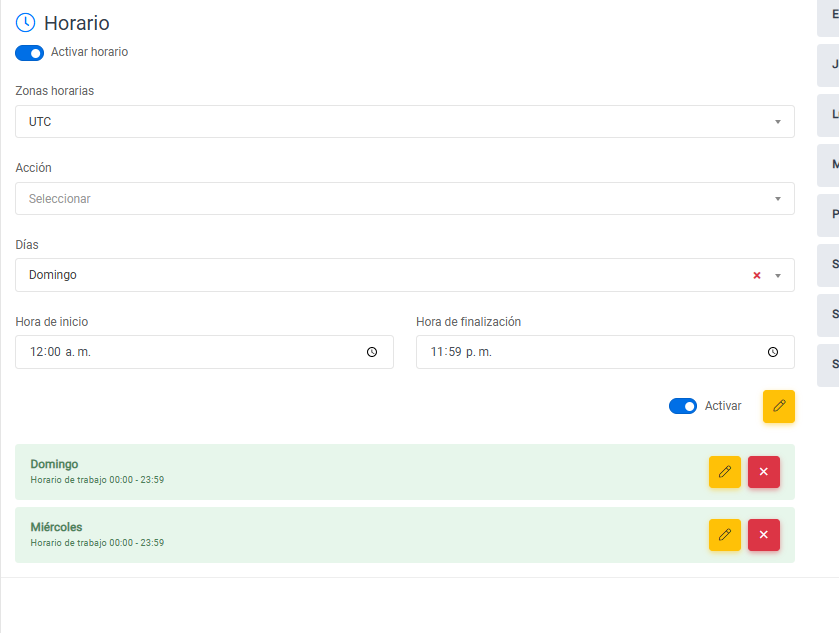
Task: Edit the Miércoles schedule with pencil icon
Action: (x=725, y=535)
